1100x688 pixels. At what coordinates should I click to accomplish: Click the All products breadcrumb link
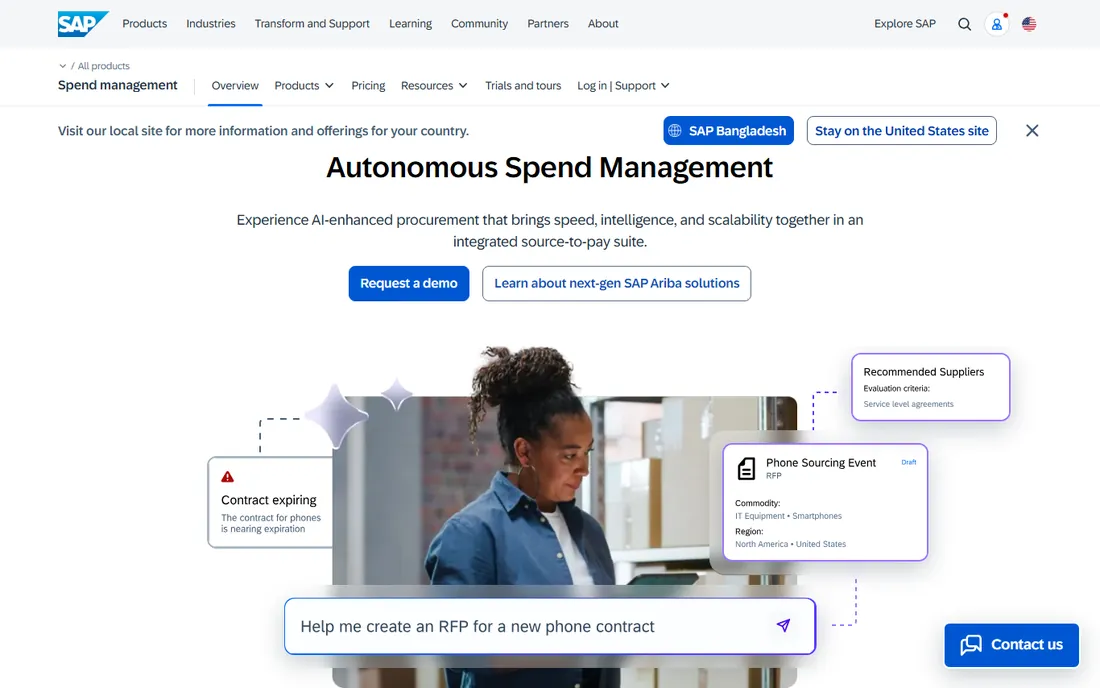click(104, 66)
